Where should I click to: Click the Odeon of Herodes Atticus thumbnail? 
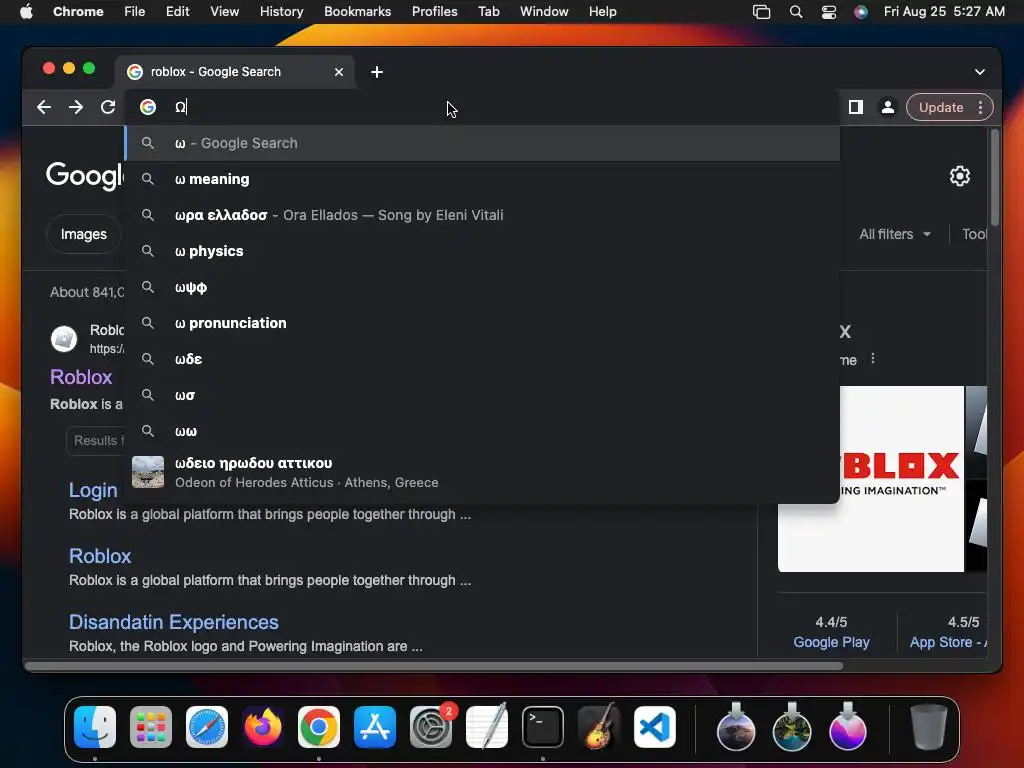click(148, 472)
